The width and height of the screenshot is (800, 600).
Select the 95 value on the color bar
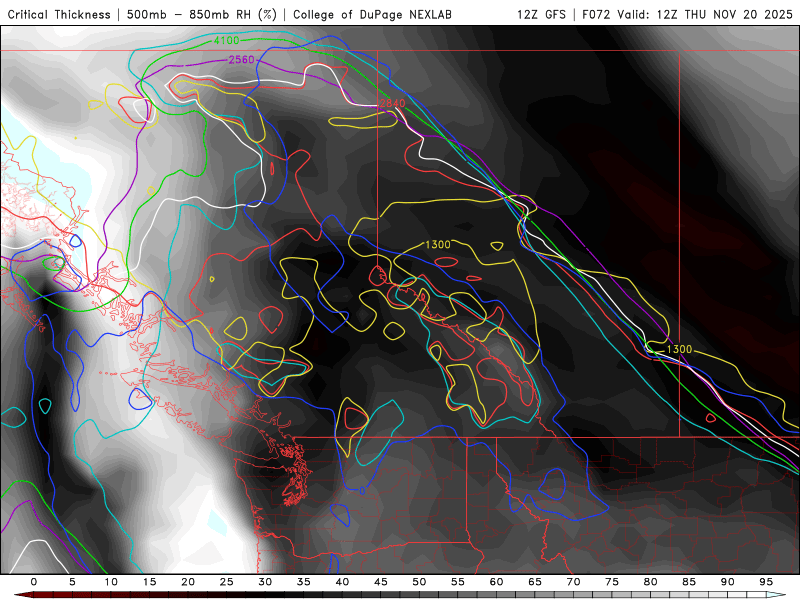766,582
